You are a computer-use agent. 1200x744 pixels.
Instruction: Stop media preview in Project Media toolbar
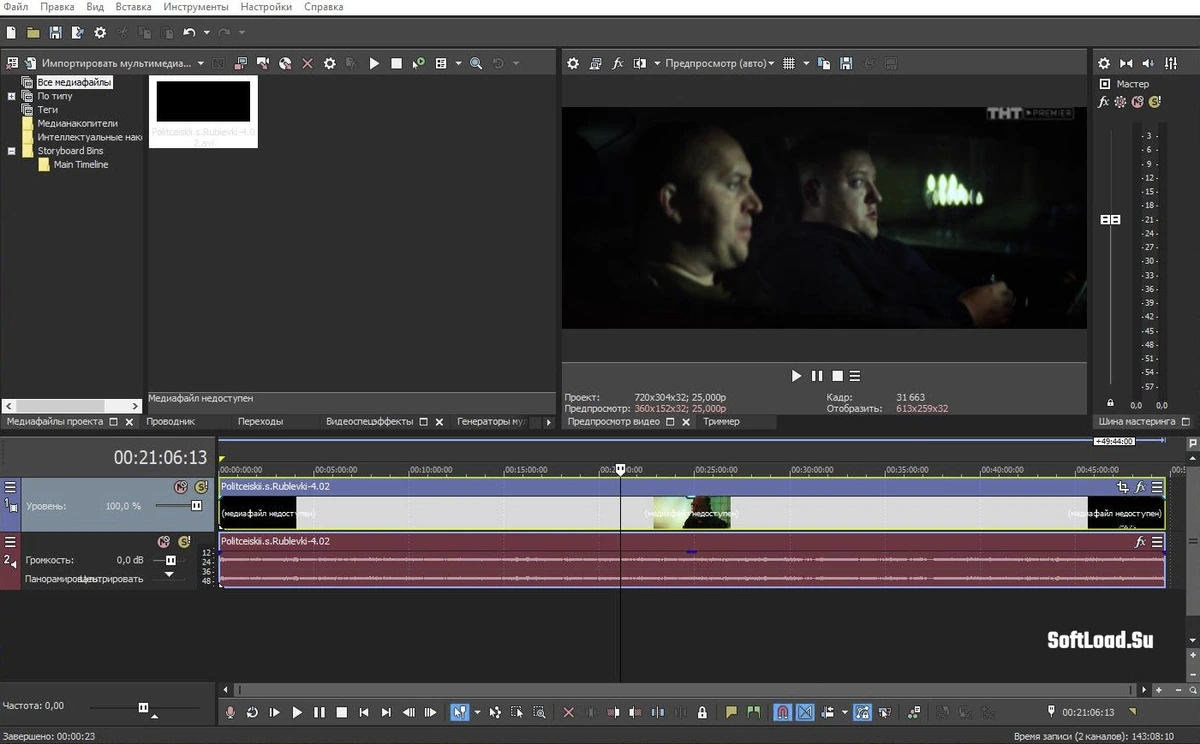point(396,63)
